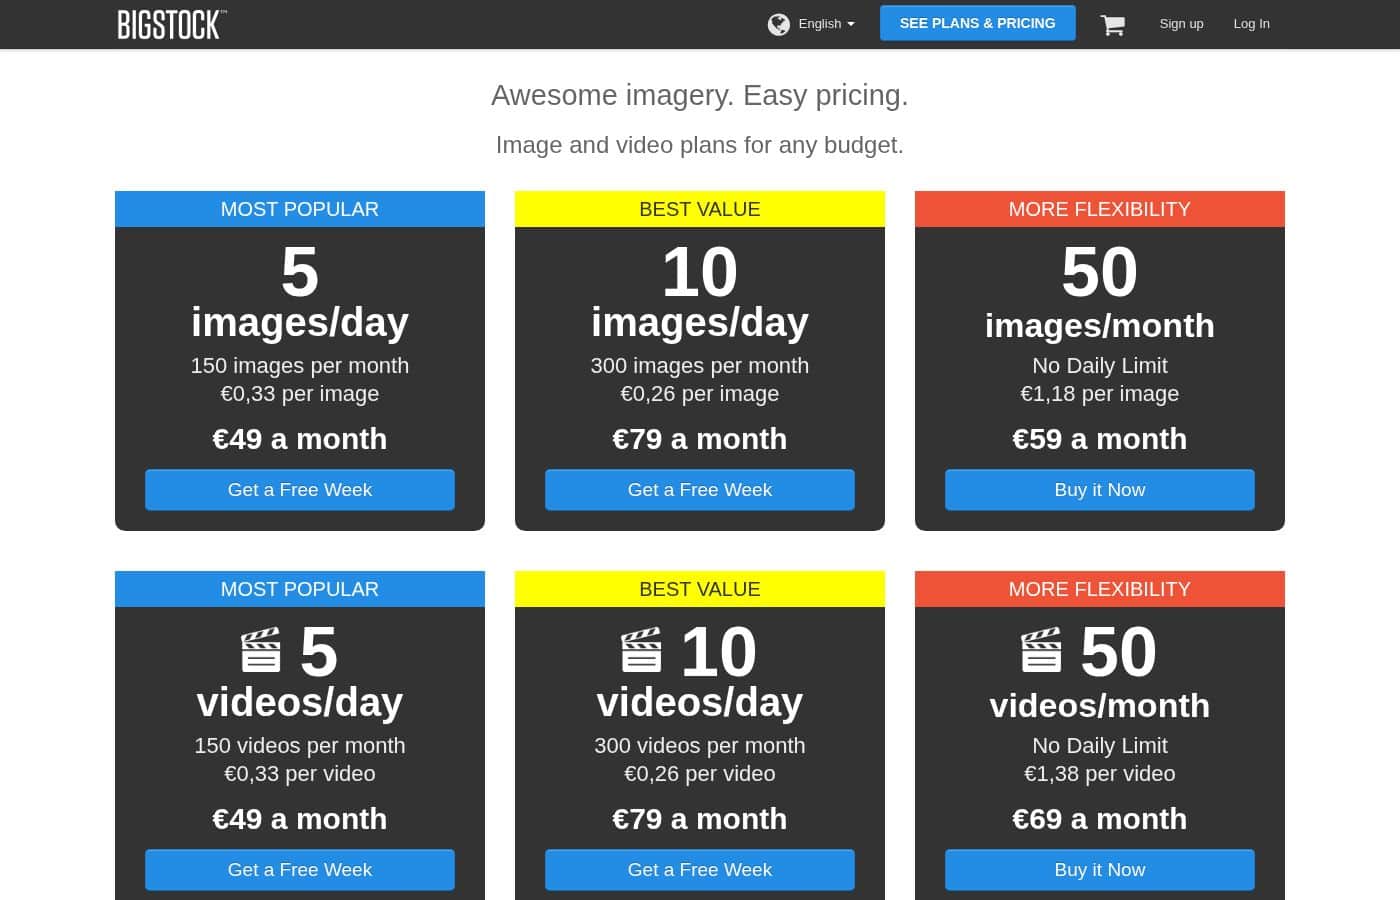Go to Sign up page

pyautogui.click(x=1181, y=24)
